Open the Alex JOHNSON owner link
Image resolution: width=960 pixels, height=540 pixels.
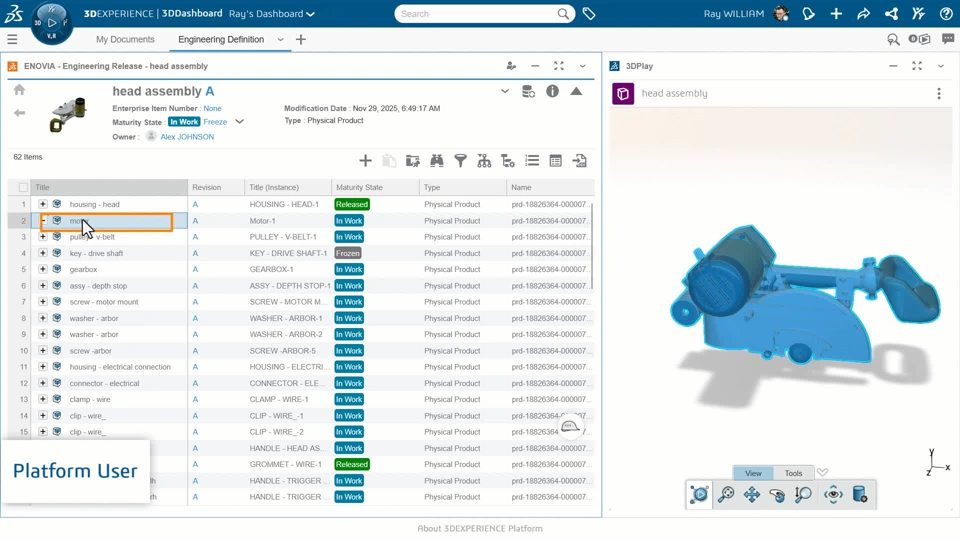tap(187, 137)
